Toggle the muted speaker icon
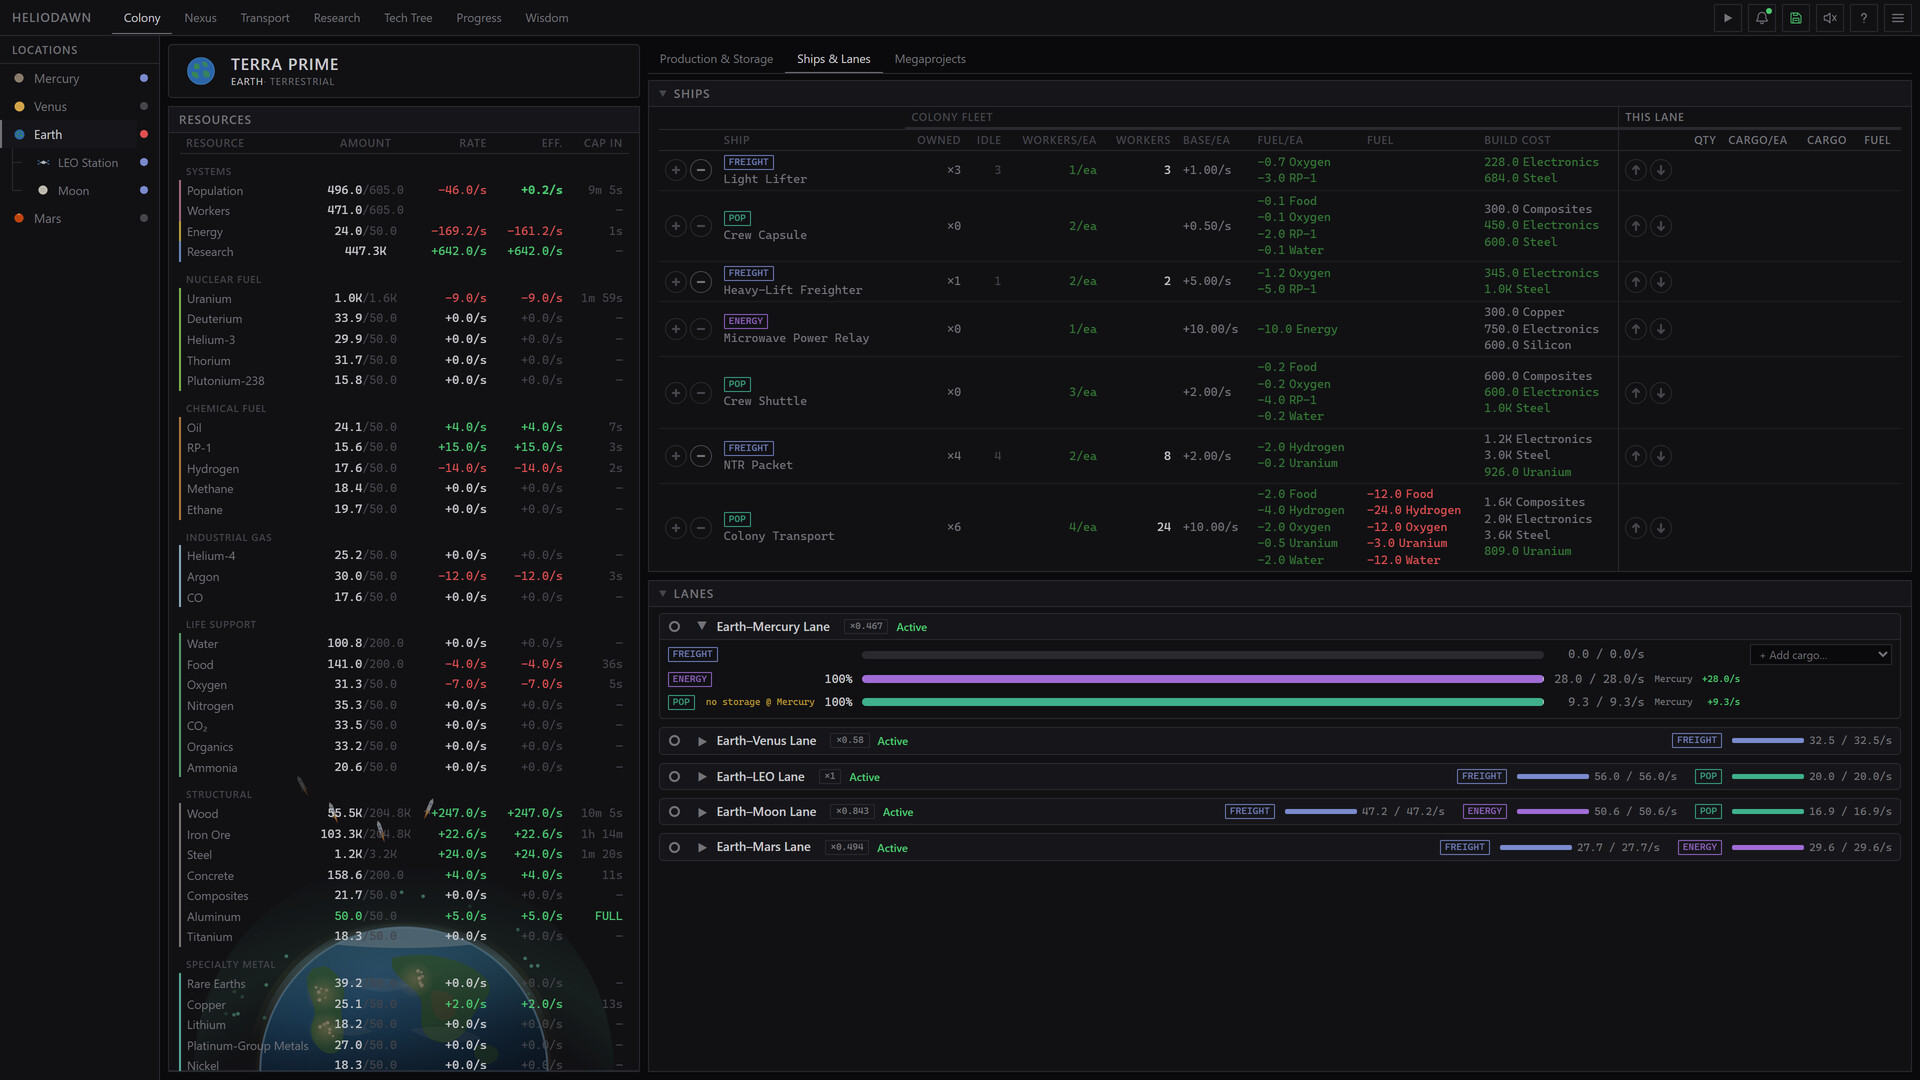Viewport: 1920px width, 1080px height. pos(1829,18)
